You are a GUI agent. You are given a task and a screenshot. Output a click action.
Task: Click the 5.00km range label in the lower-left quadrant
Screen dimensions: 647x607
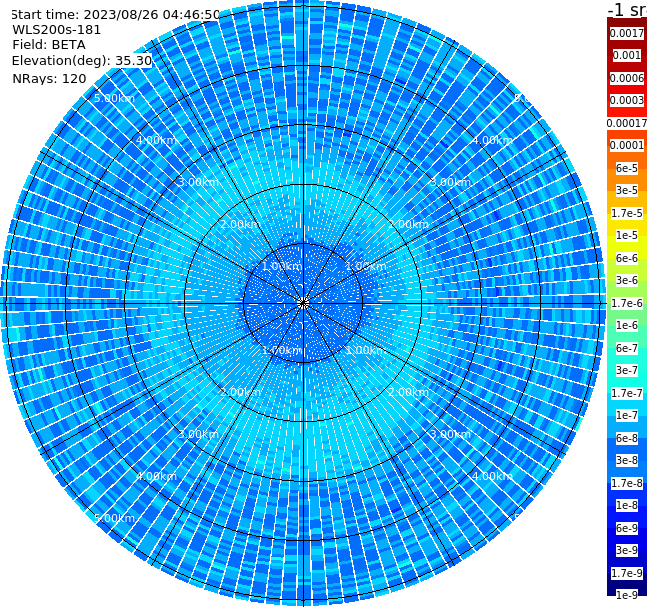point(114,518)
